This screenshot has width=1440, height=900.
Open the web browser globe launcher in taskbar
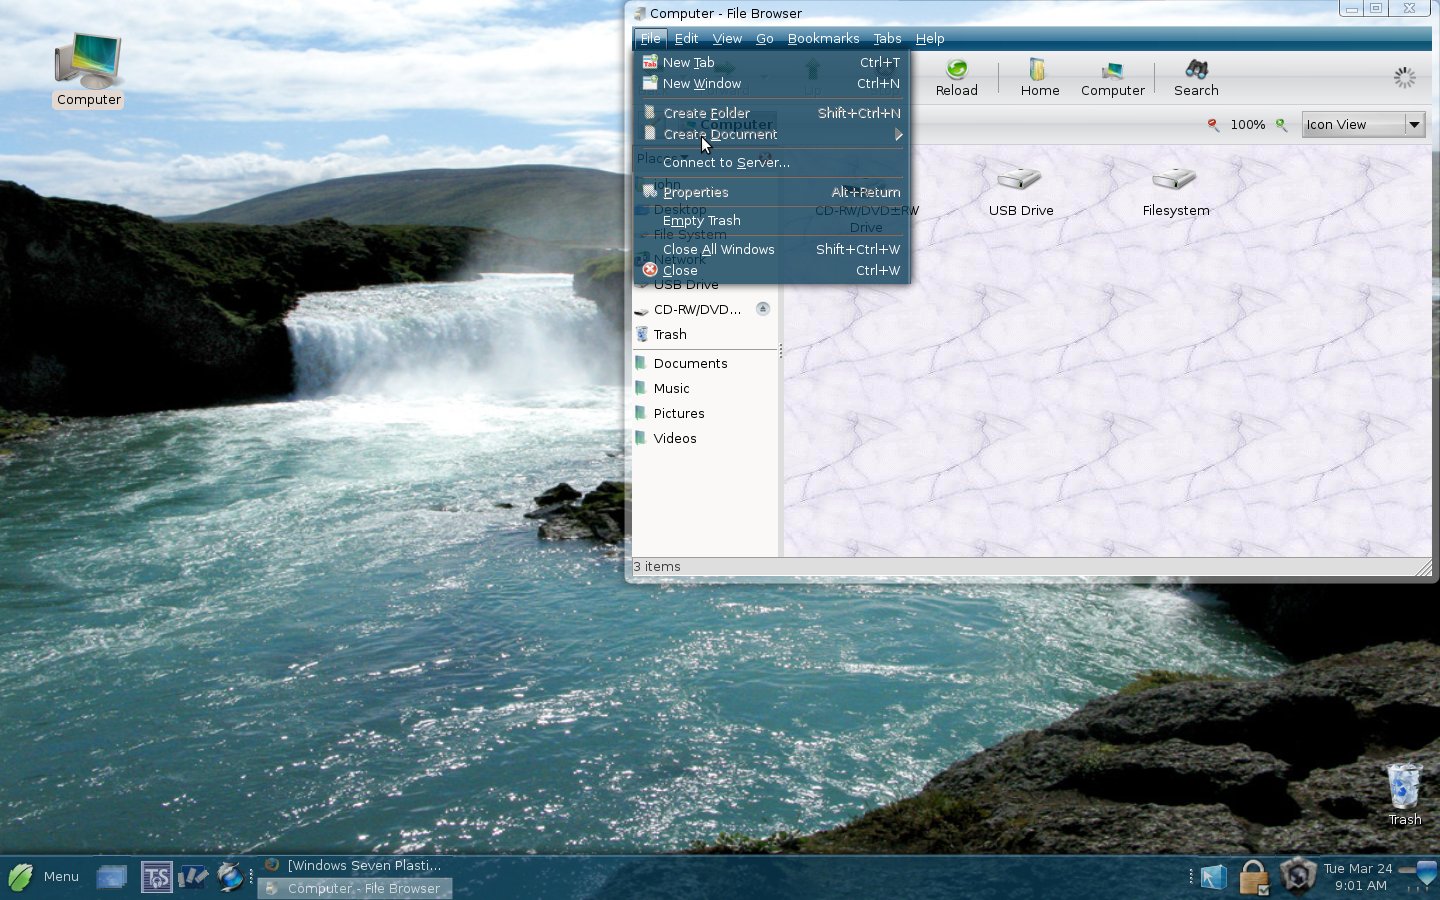click(230, 877)
